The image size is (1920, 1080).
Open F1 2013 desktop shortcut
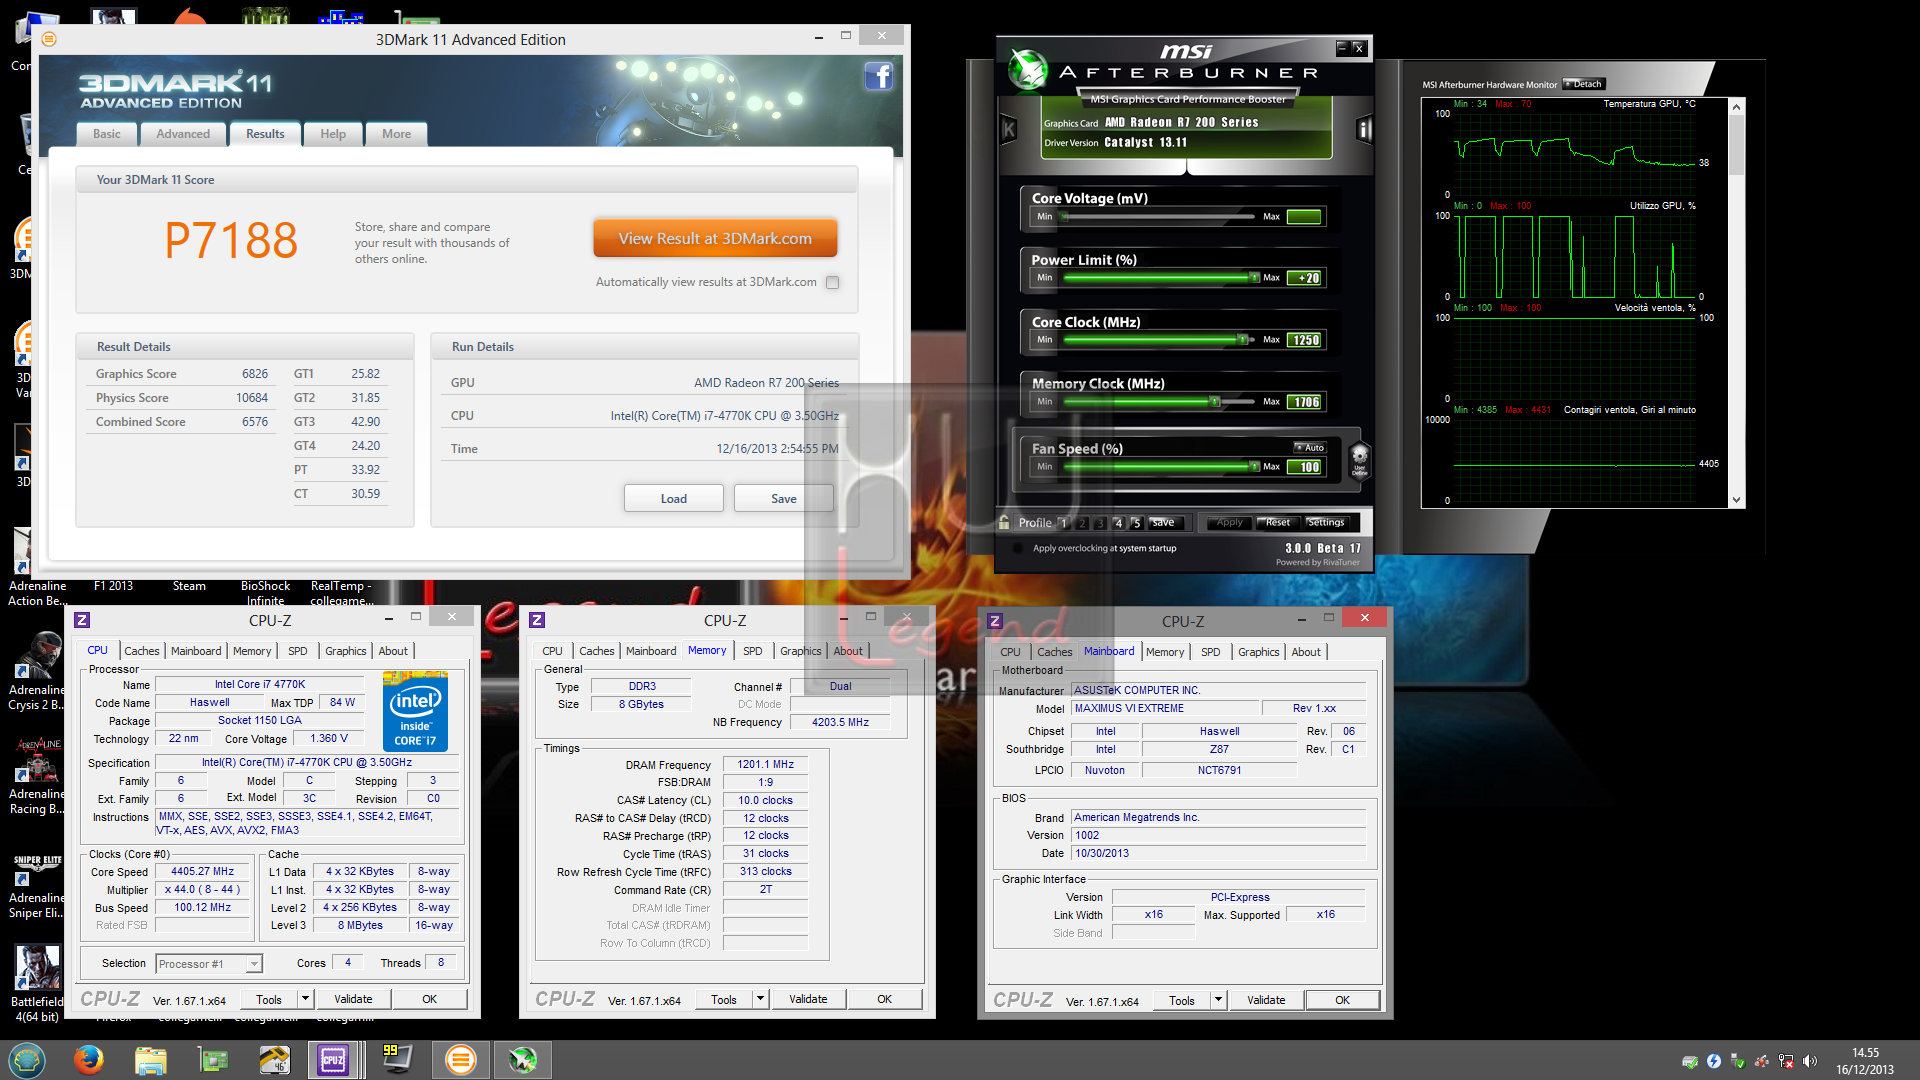click(x=113, y=586)
